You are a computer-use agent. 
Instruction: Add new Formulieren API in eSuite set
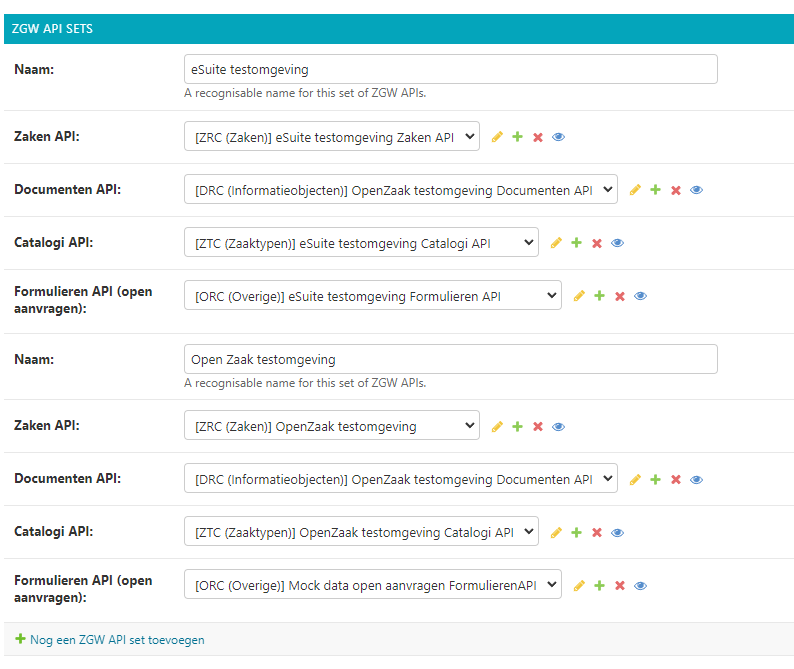tap(599, 296)
